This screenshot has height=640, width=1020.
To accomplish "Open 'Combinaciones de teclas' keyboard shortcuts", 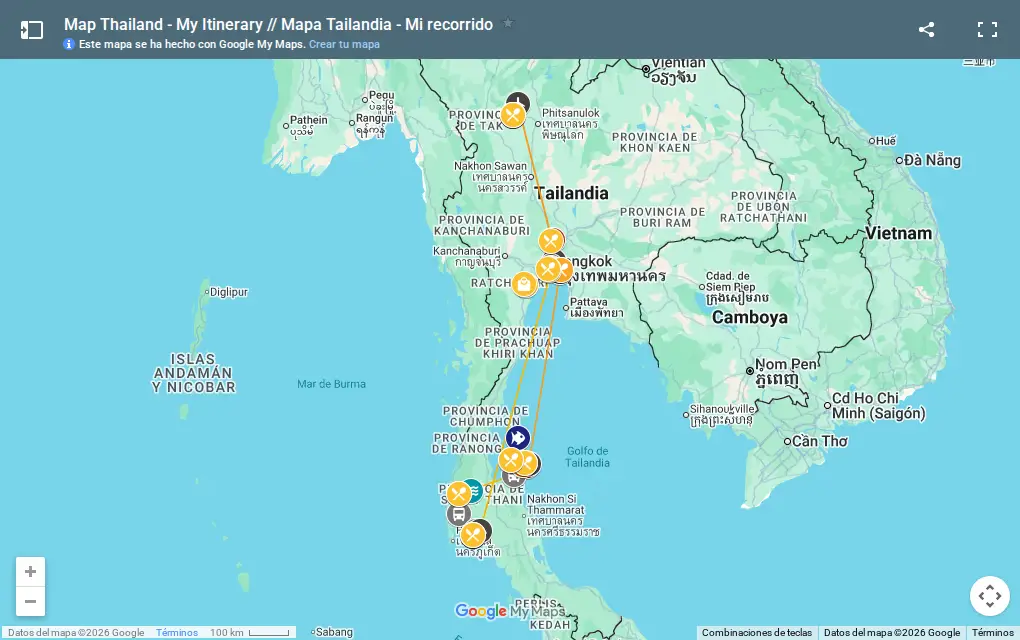I will [x=757, y=632].
